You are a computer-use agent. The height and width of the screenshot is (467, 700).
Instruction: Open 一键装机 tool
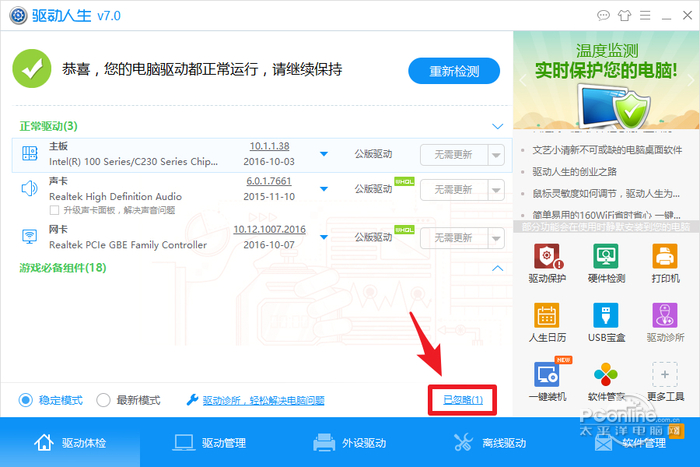pos(547,380)
